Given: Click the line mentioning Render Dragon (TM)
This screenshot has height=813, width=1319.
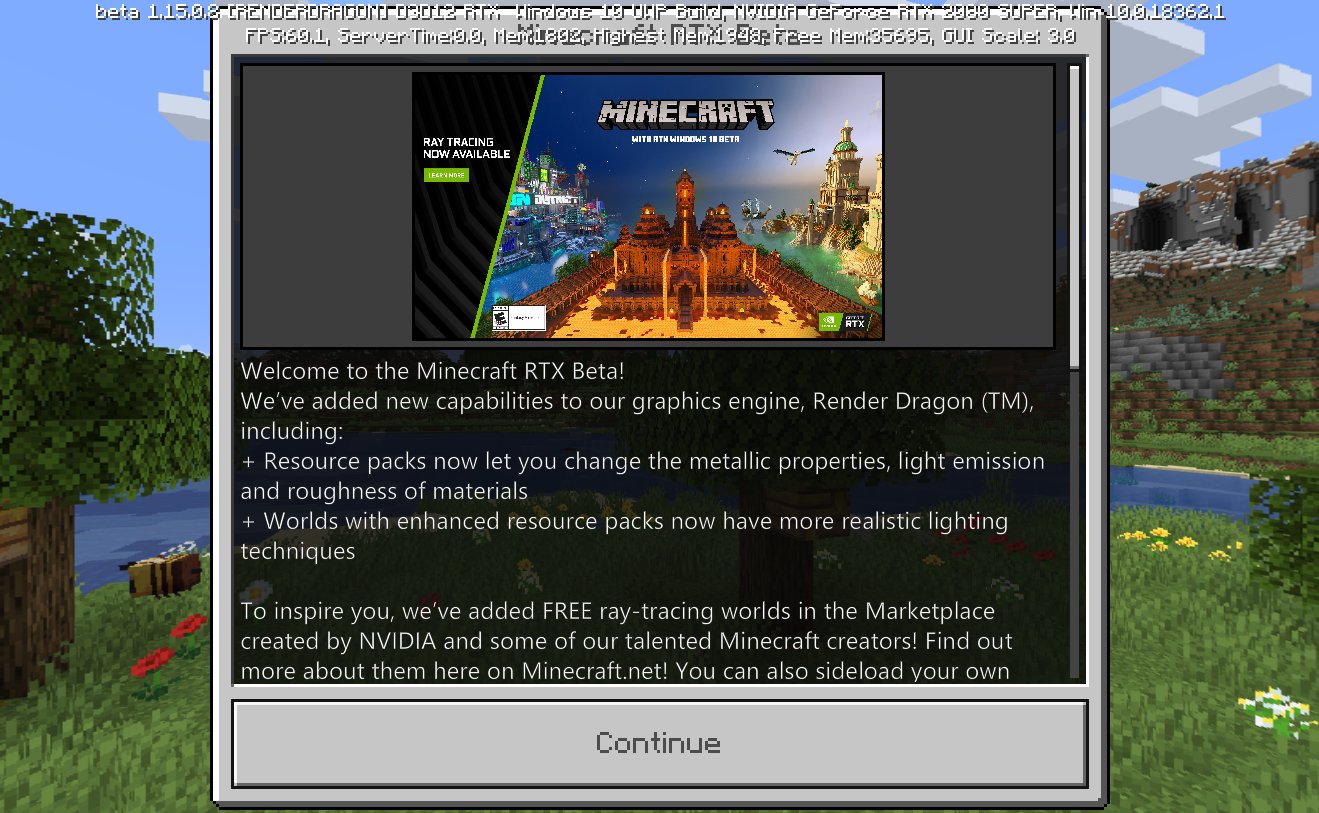Looking at the screenshot, I should click(x=636, y=401).
